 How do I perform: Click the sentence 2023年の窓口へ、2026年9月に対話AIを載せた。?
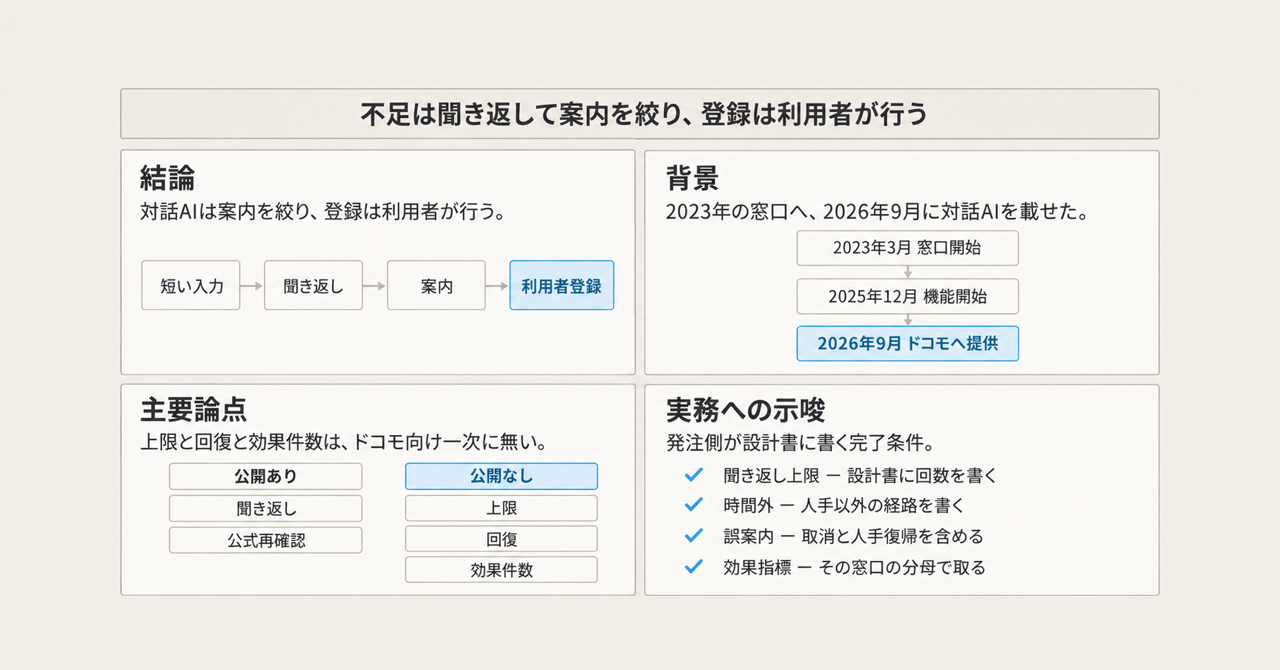(877, 212)
